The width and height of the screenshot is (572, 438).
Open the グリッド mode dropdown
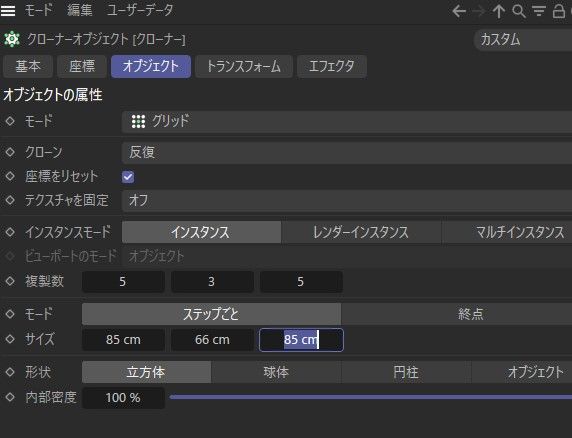coord(347,121)
